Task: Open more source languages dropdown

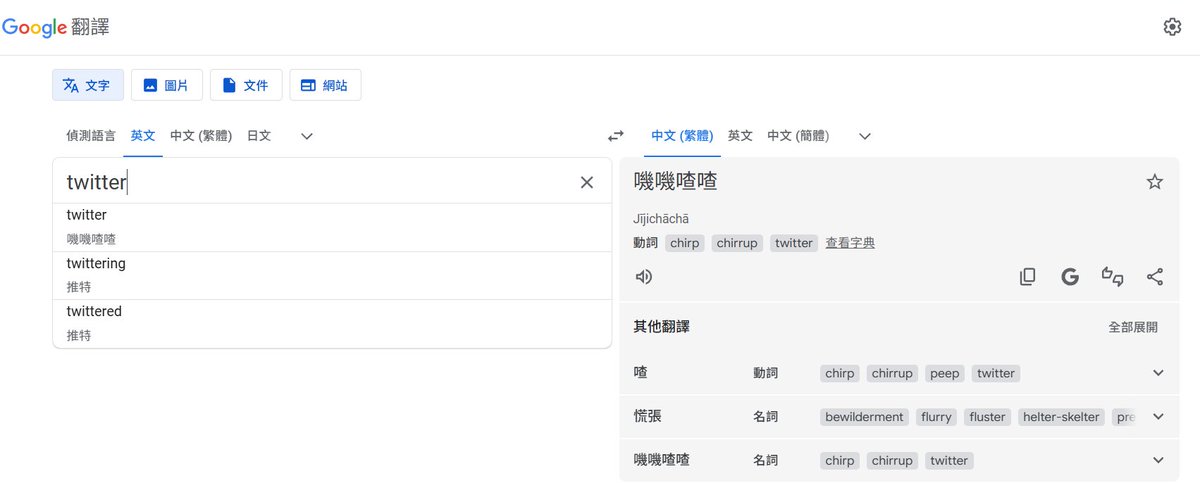Action: click(307, 136)
